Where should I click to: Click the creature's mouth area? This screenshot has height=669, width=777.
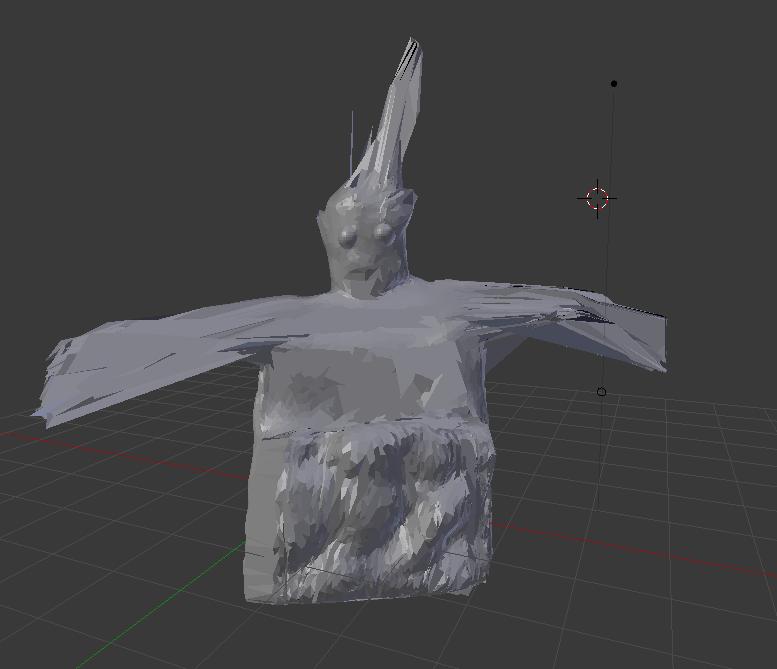(x=362, y=269)
